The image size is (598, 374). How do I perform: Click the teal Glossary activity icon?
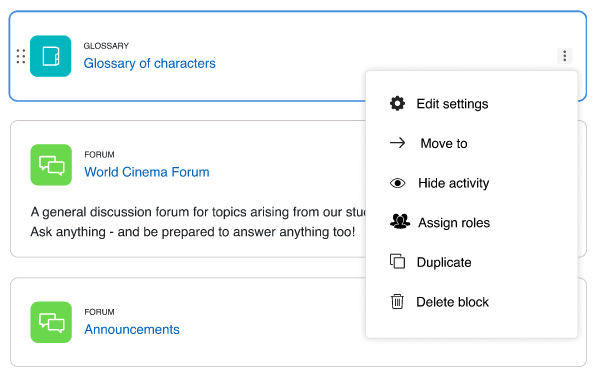coord(50,56)
